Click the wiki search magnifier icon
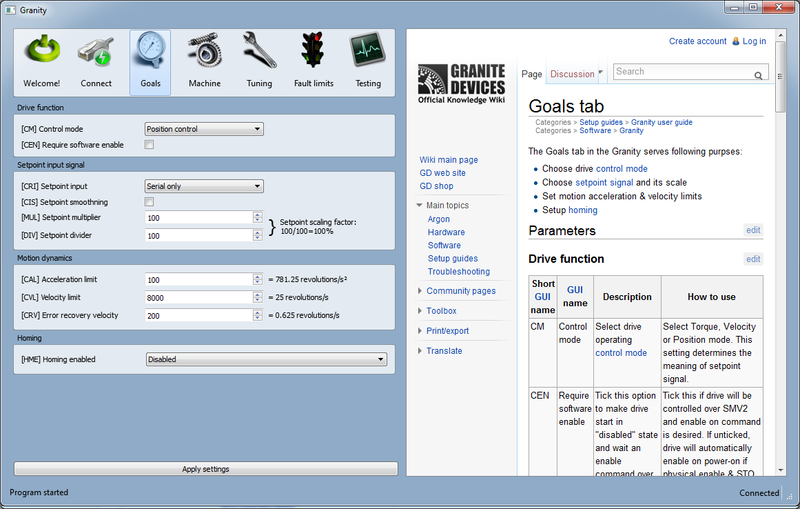Viewport: 800px width, 509px height. click(759, 74)
